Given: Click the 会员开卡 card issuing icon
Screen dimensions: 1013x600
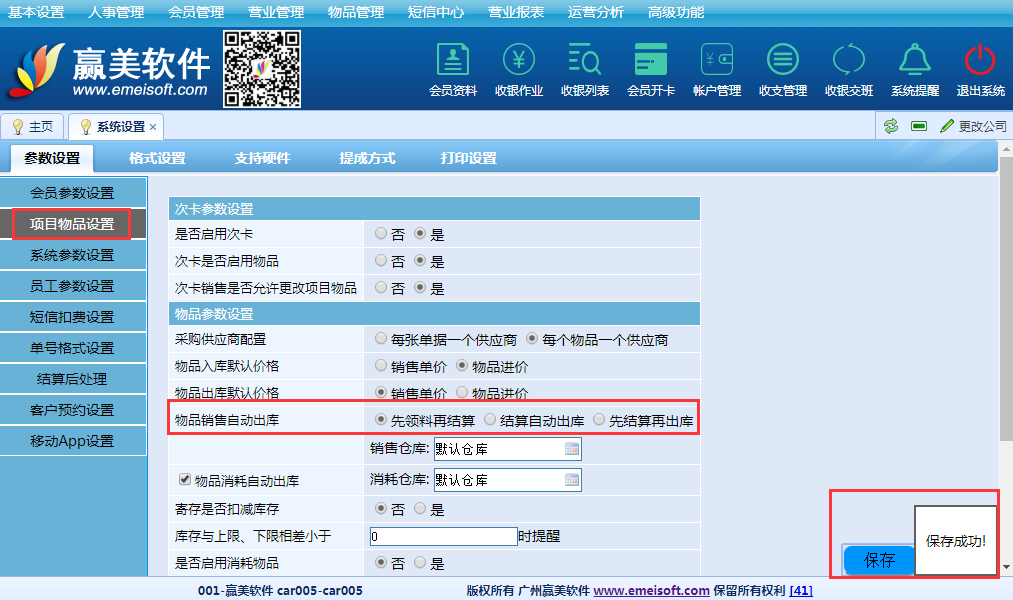Looking at the screenshot, I should click(x=650, y=62).
